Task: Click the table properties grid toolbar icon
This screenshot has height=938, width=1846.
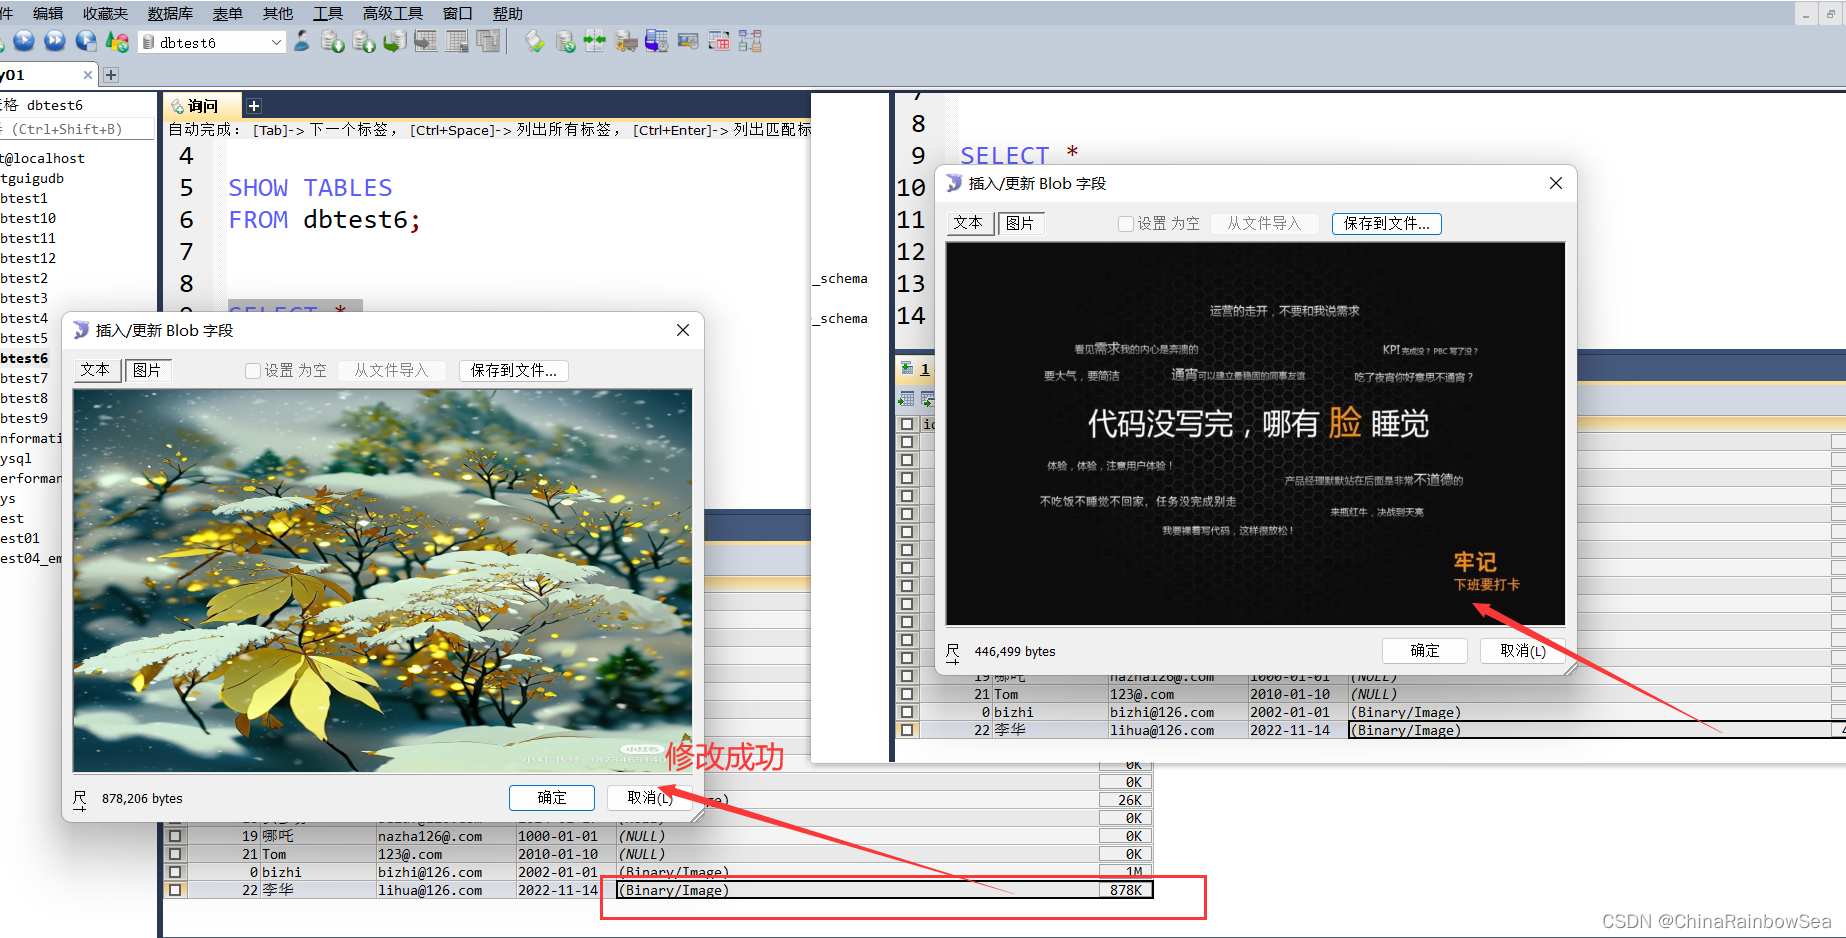Action: pyautogui.click(x=457, y=41)
